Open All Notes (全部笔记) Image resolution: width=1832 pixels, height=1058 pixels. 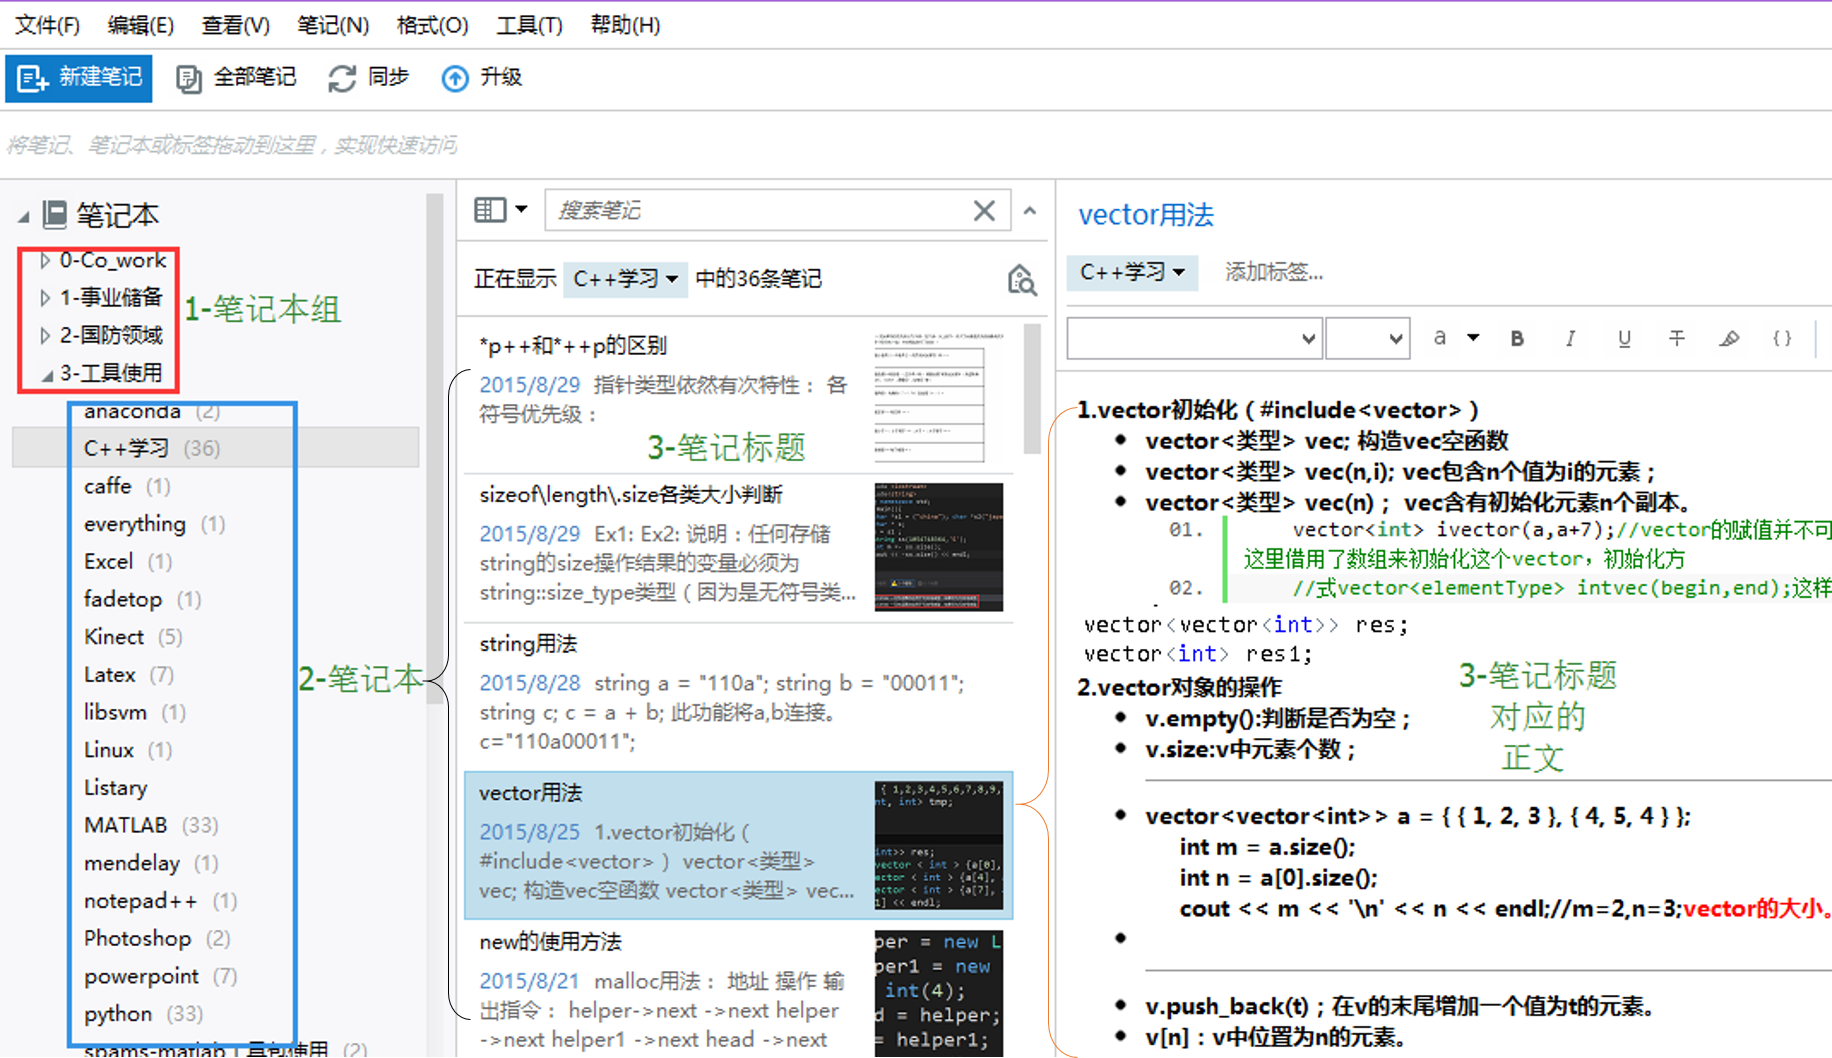236,78
